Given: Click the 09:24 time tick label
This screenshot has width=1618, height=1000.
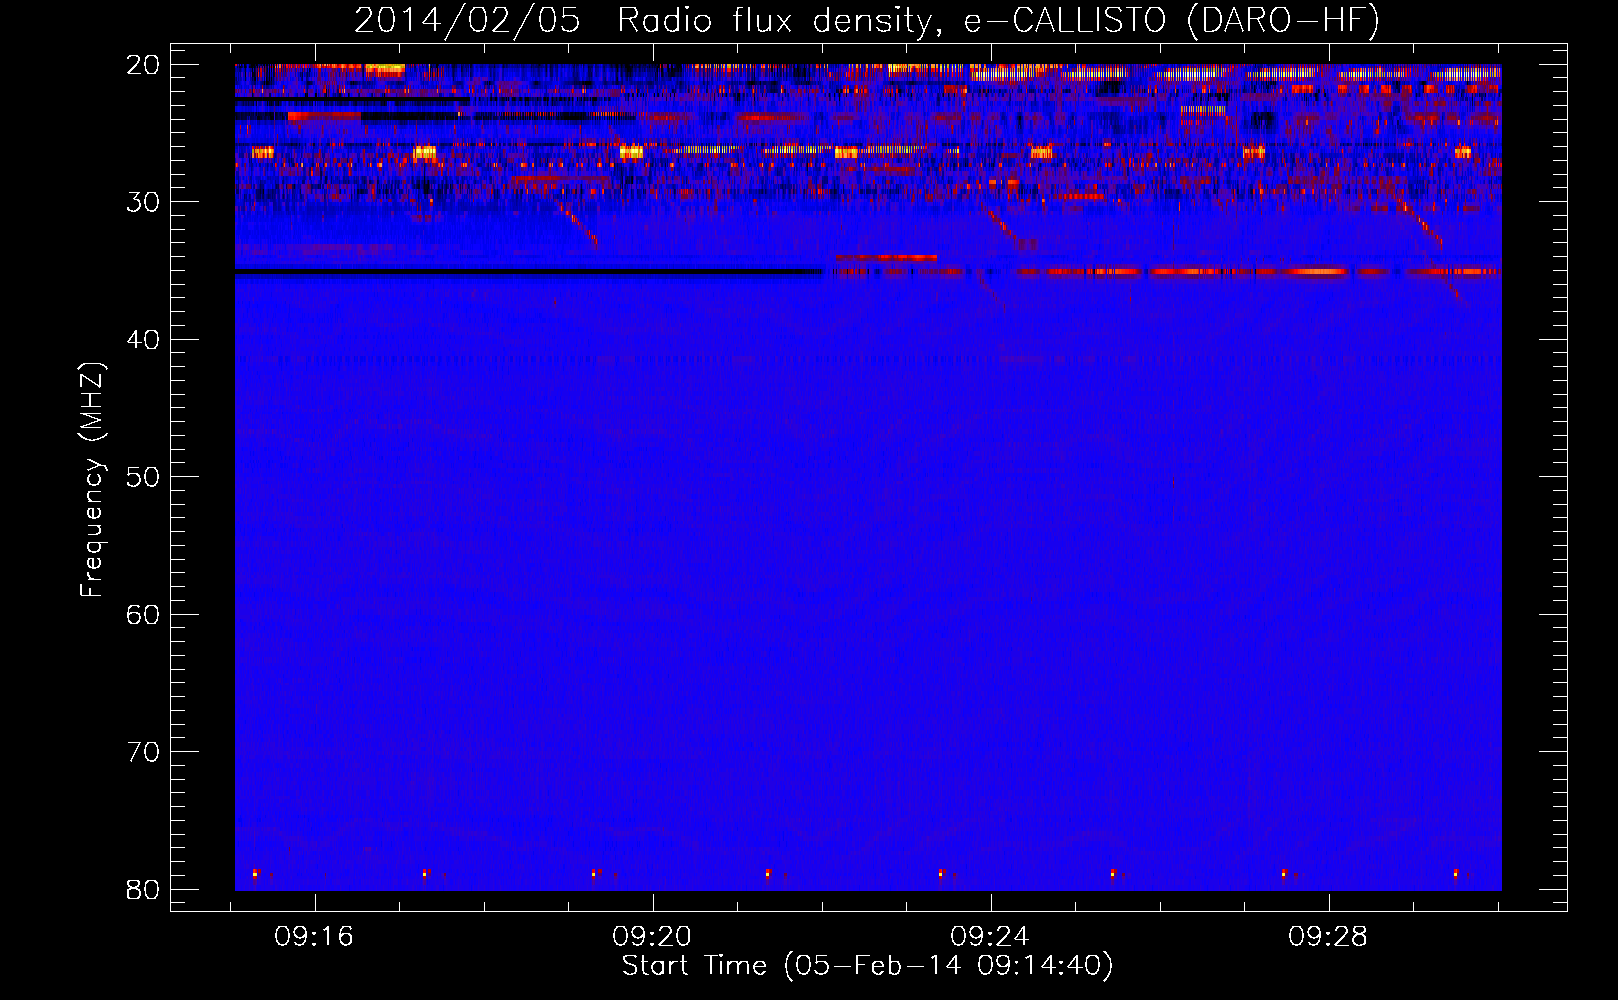Looking at the screenshot, I should tap(990, 937).
